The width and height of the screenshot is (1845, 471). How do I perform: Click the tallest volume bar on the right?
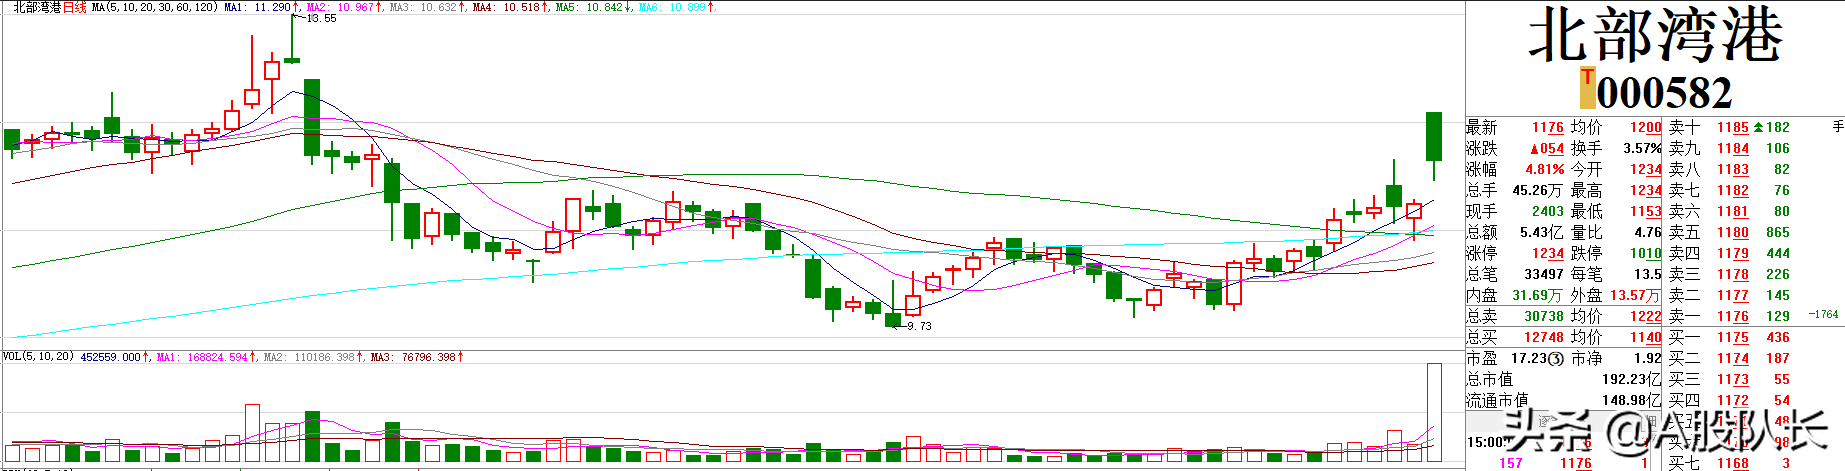pos(1433,413)
